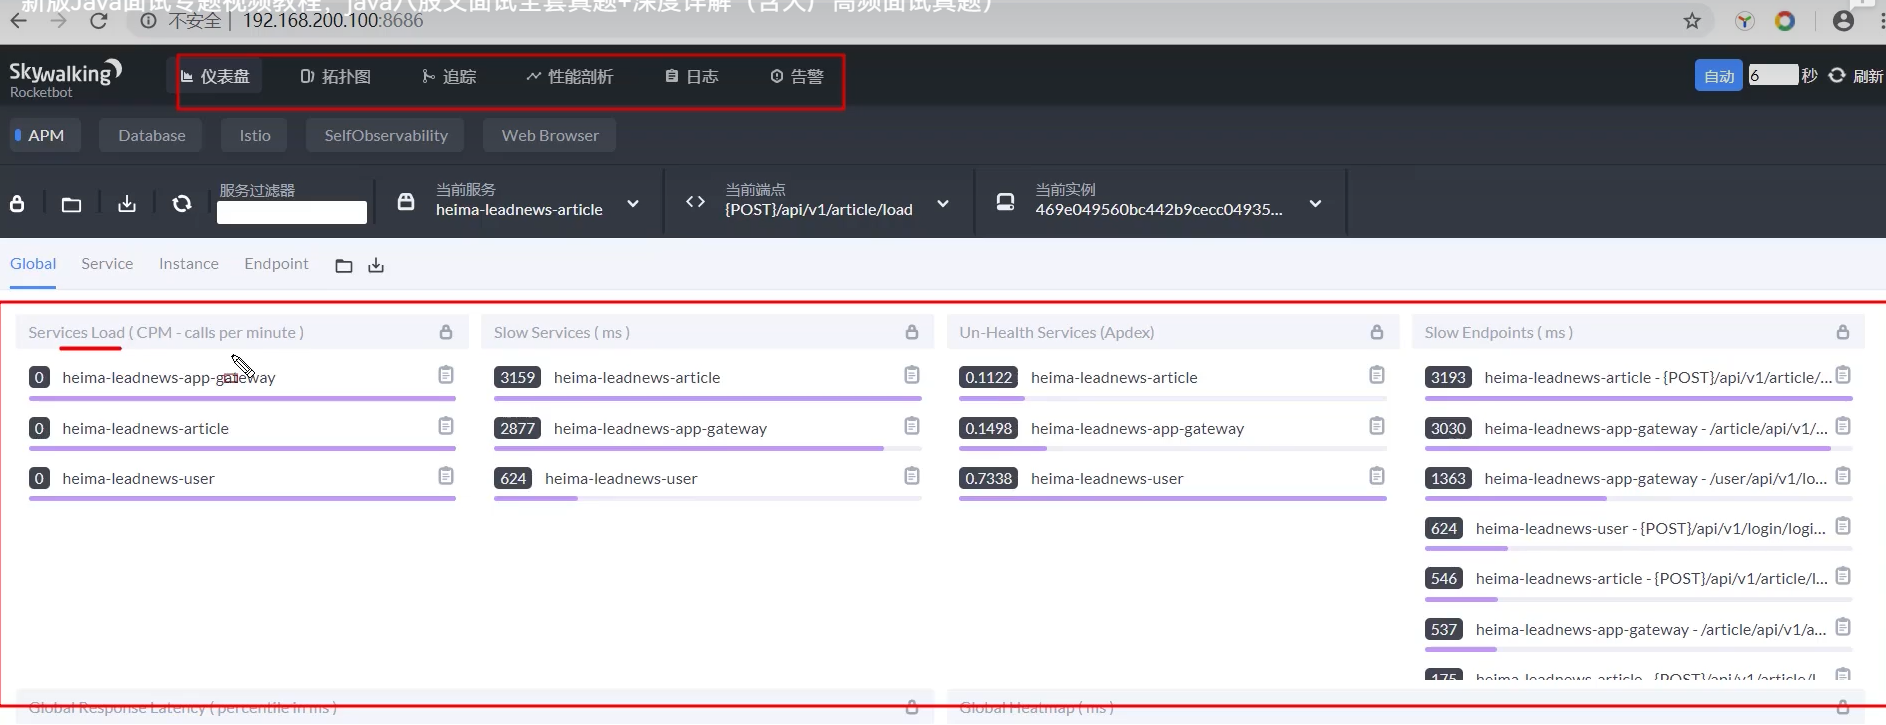Screen dimensions: 1886x725
Task: Switch to the Endpoint tab
Action: point(276,264)
